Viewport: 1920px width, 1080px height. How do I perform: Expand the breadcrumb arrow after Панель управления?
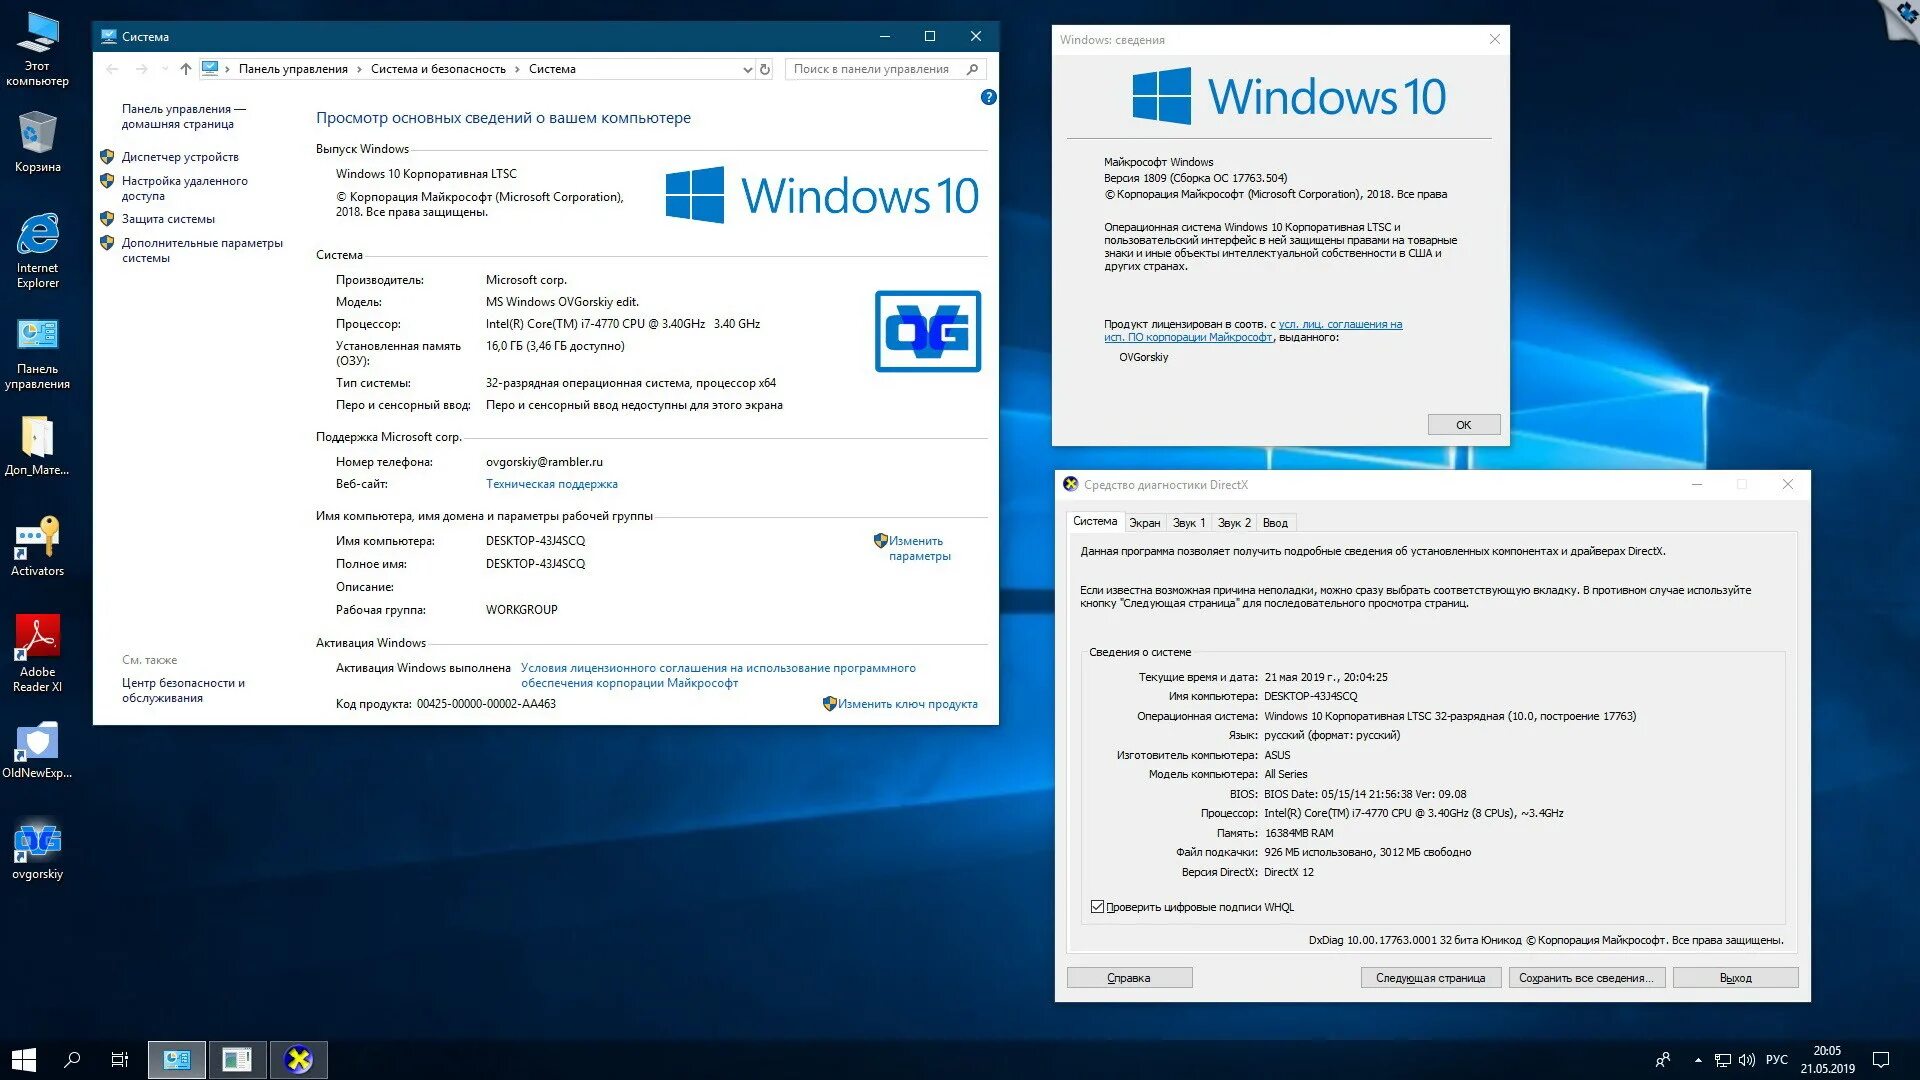pyautogui.click(x=360, y=69)
